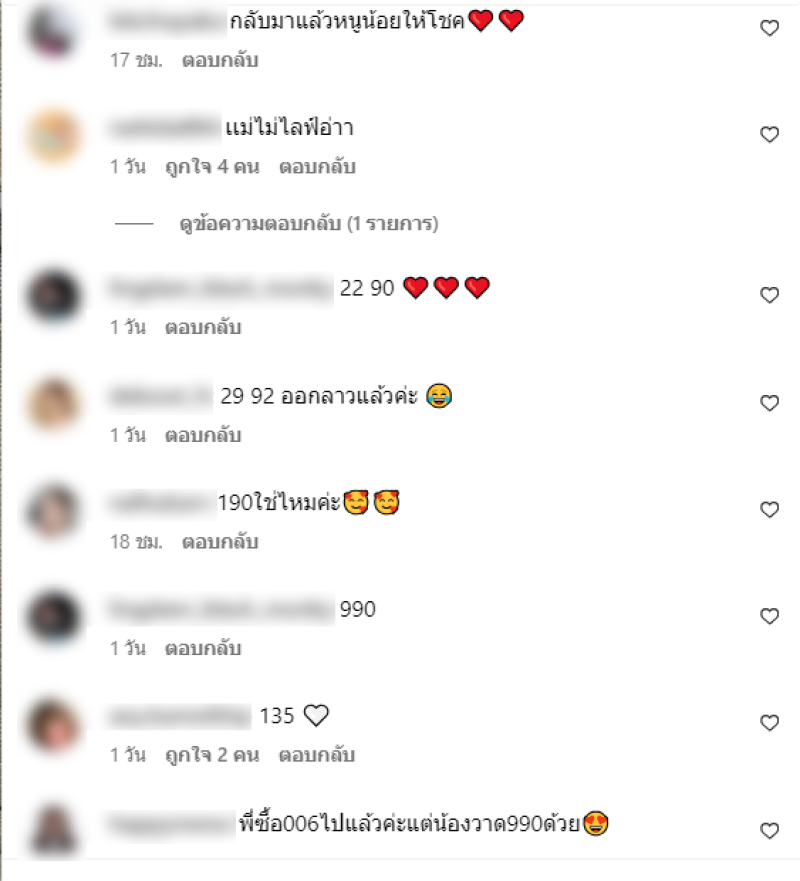Reply to 'แม่ไม่ไลฟ์อ่าา' comment

click(317, 167)
